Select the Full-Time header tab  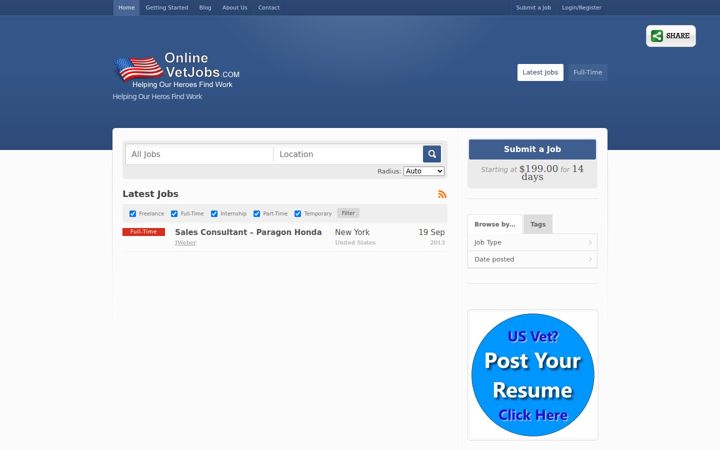[587, 73]
